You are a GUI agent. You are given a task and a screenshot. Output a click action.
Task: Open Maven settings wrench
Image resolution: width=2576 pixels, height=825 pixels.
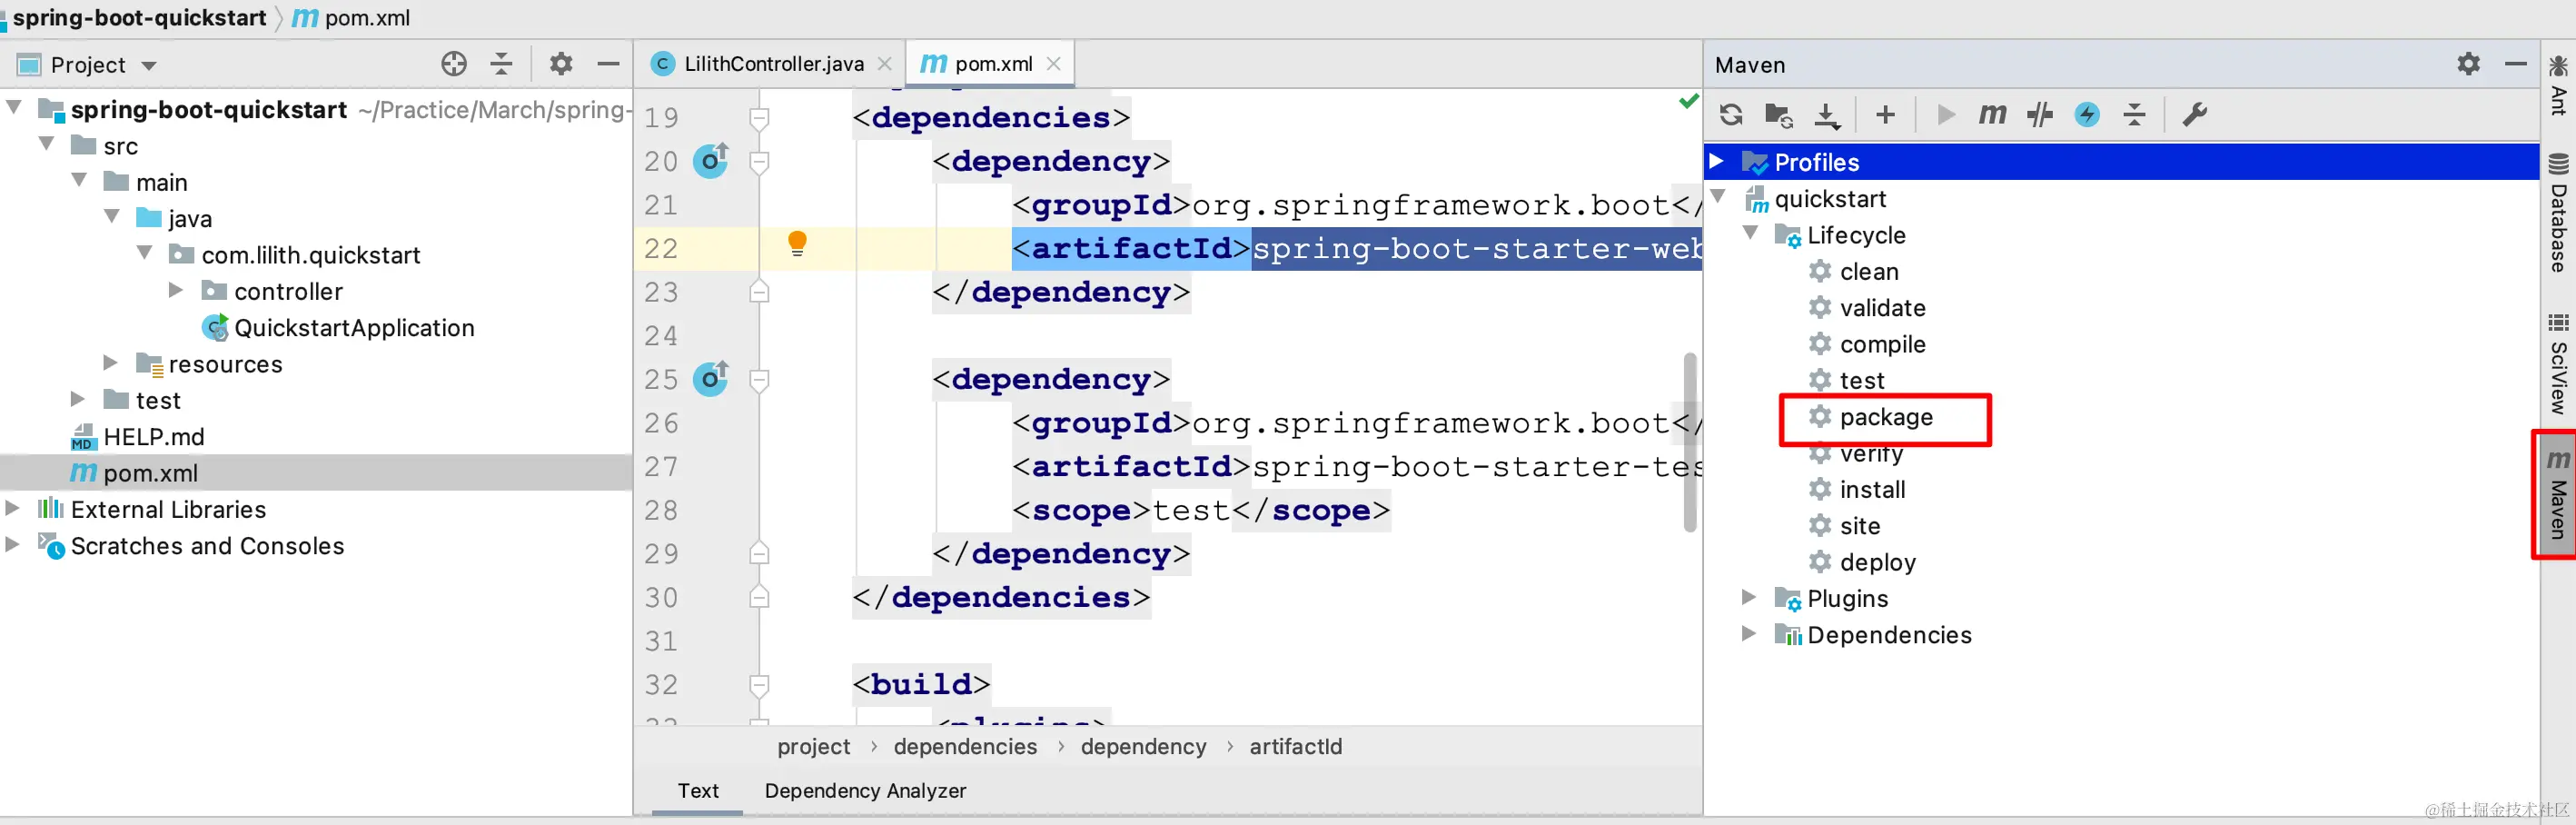click(x=2194, y=115)
